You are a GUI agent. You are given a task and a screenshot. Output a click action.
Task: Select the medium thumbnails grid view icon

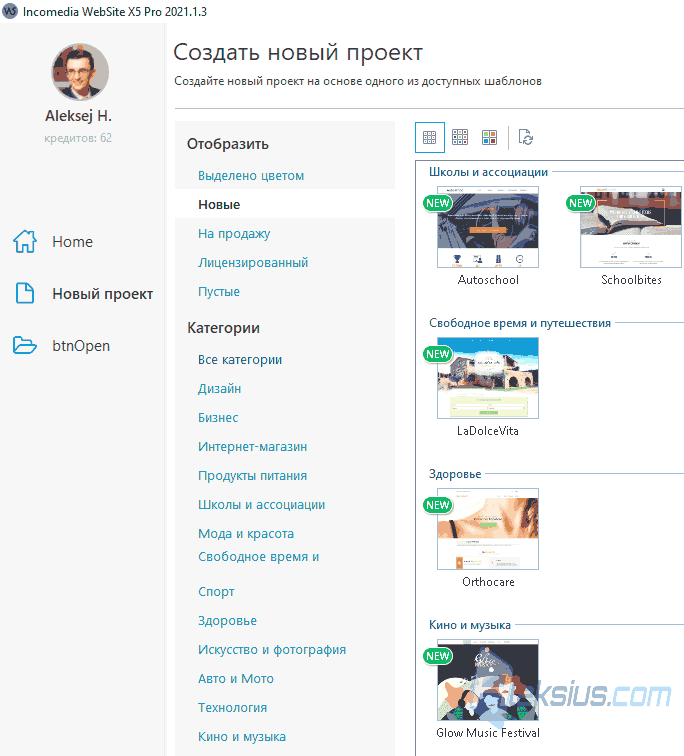(460, 137)
